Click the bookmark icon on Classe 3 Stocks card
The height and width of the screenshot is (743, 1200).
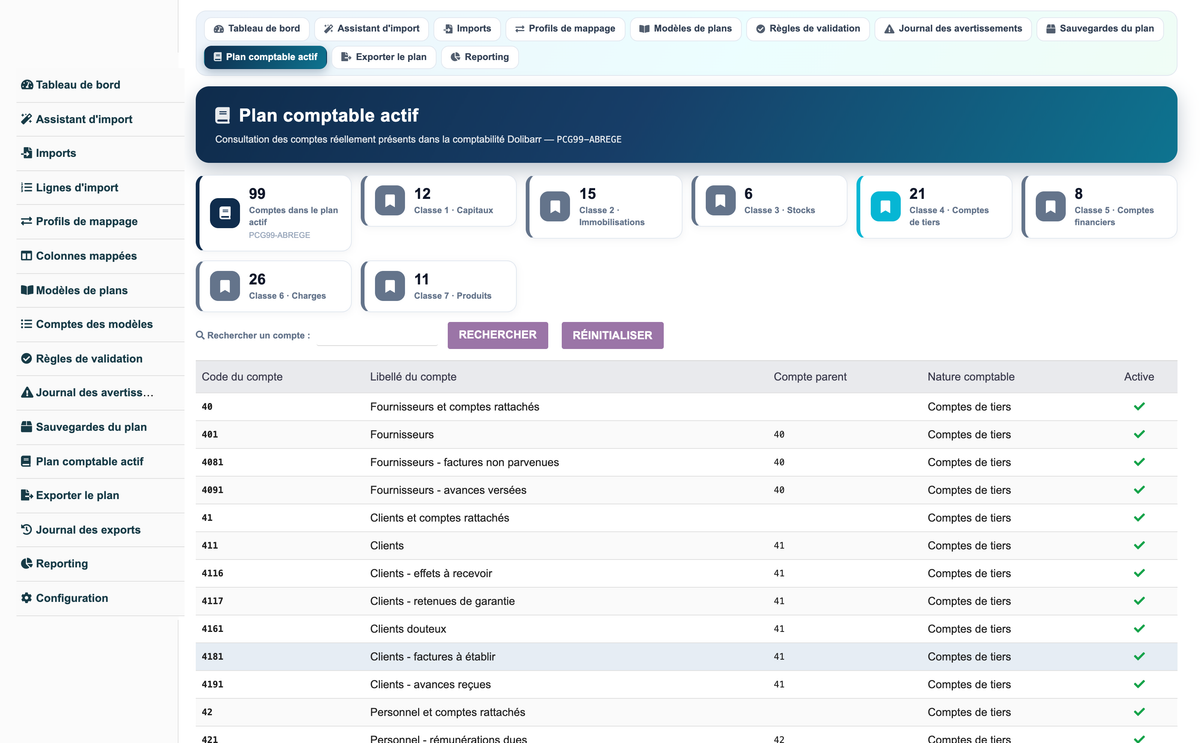720,201
